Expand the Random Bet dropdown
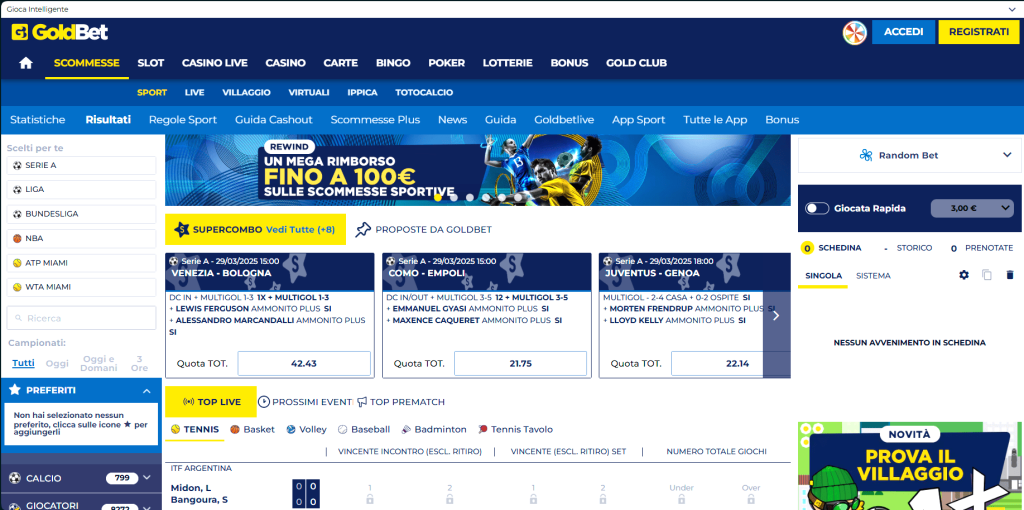 (1006, 155)
